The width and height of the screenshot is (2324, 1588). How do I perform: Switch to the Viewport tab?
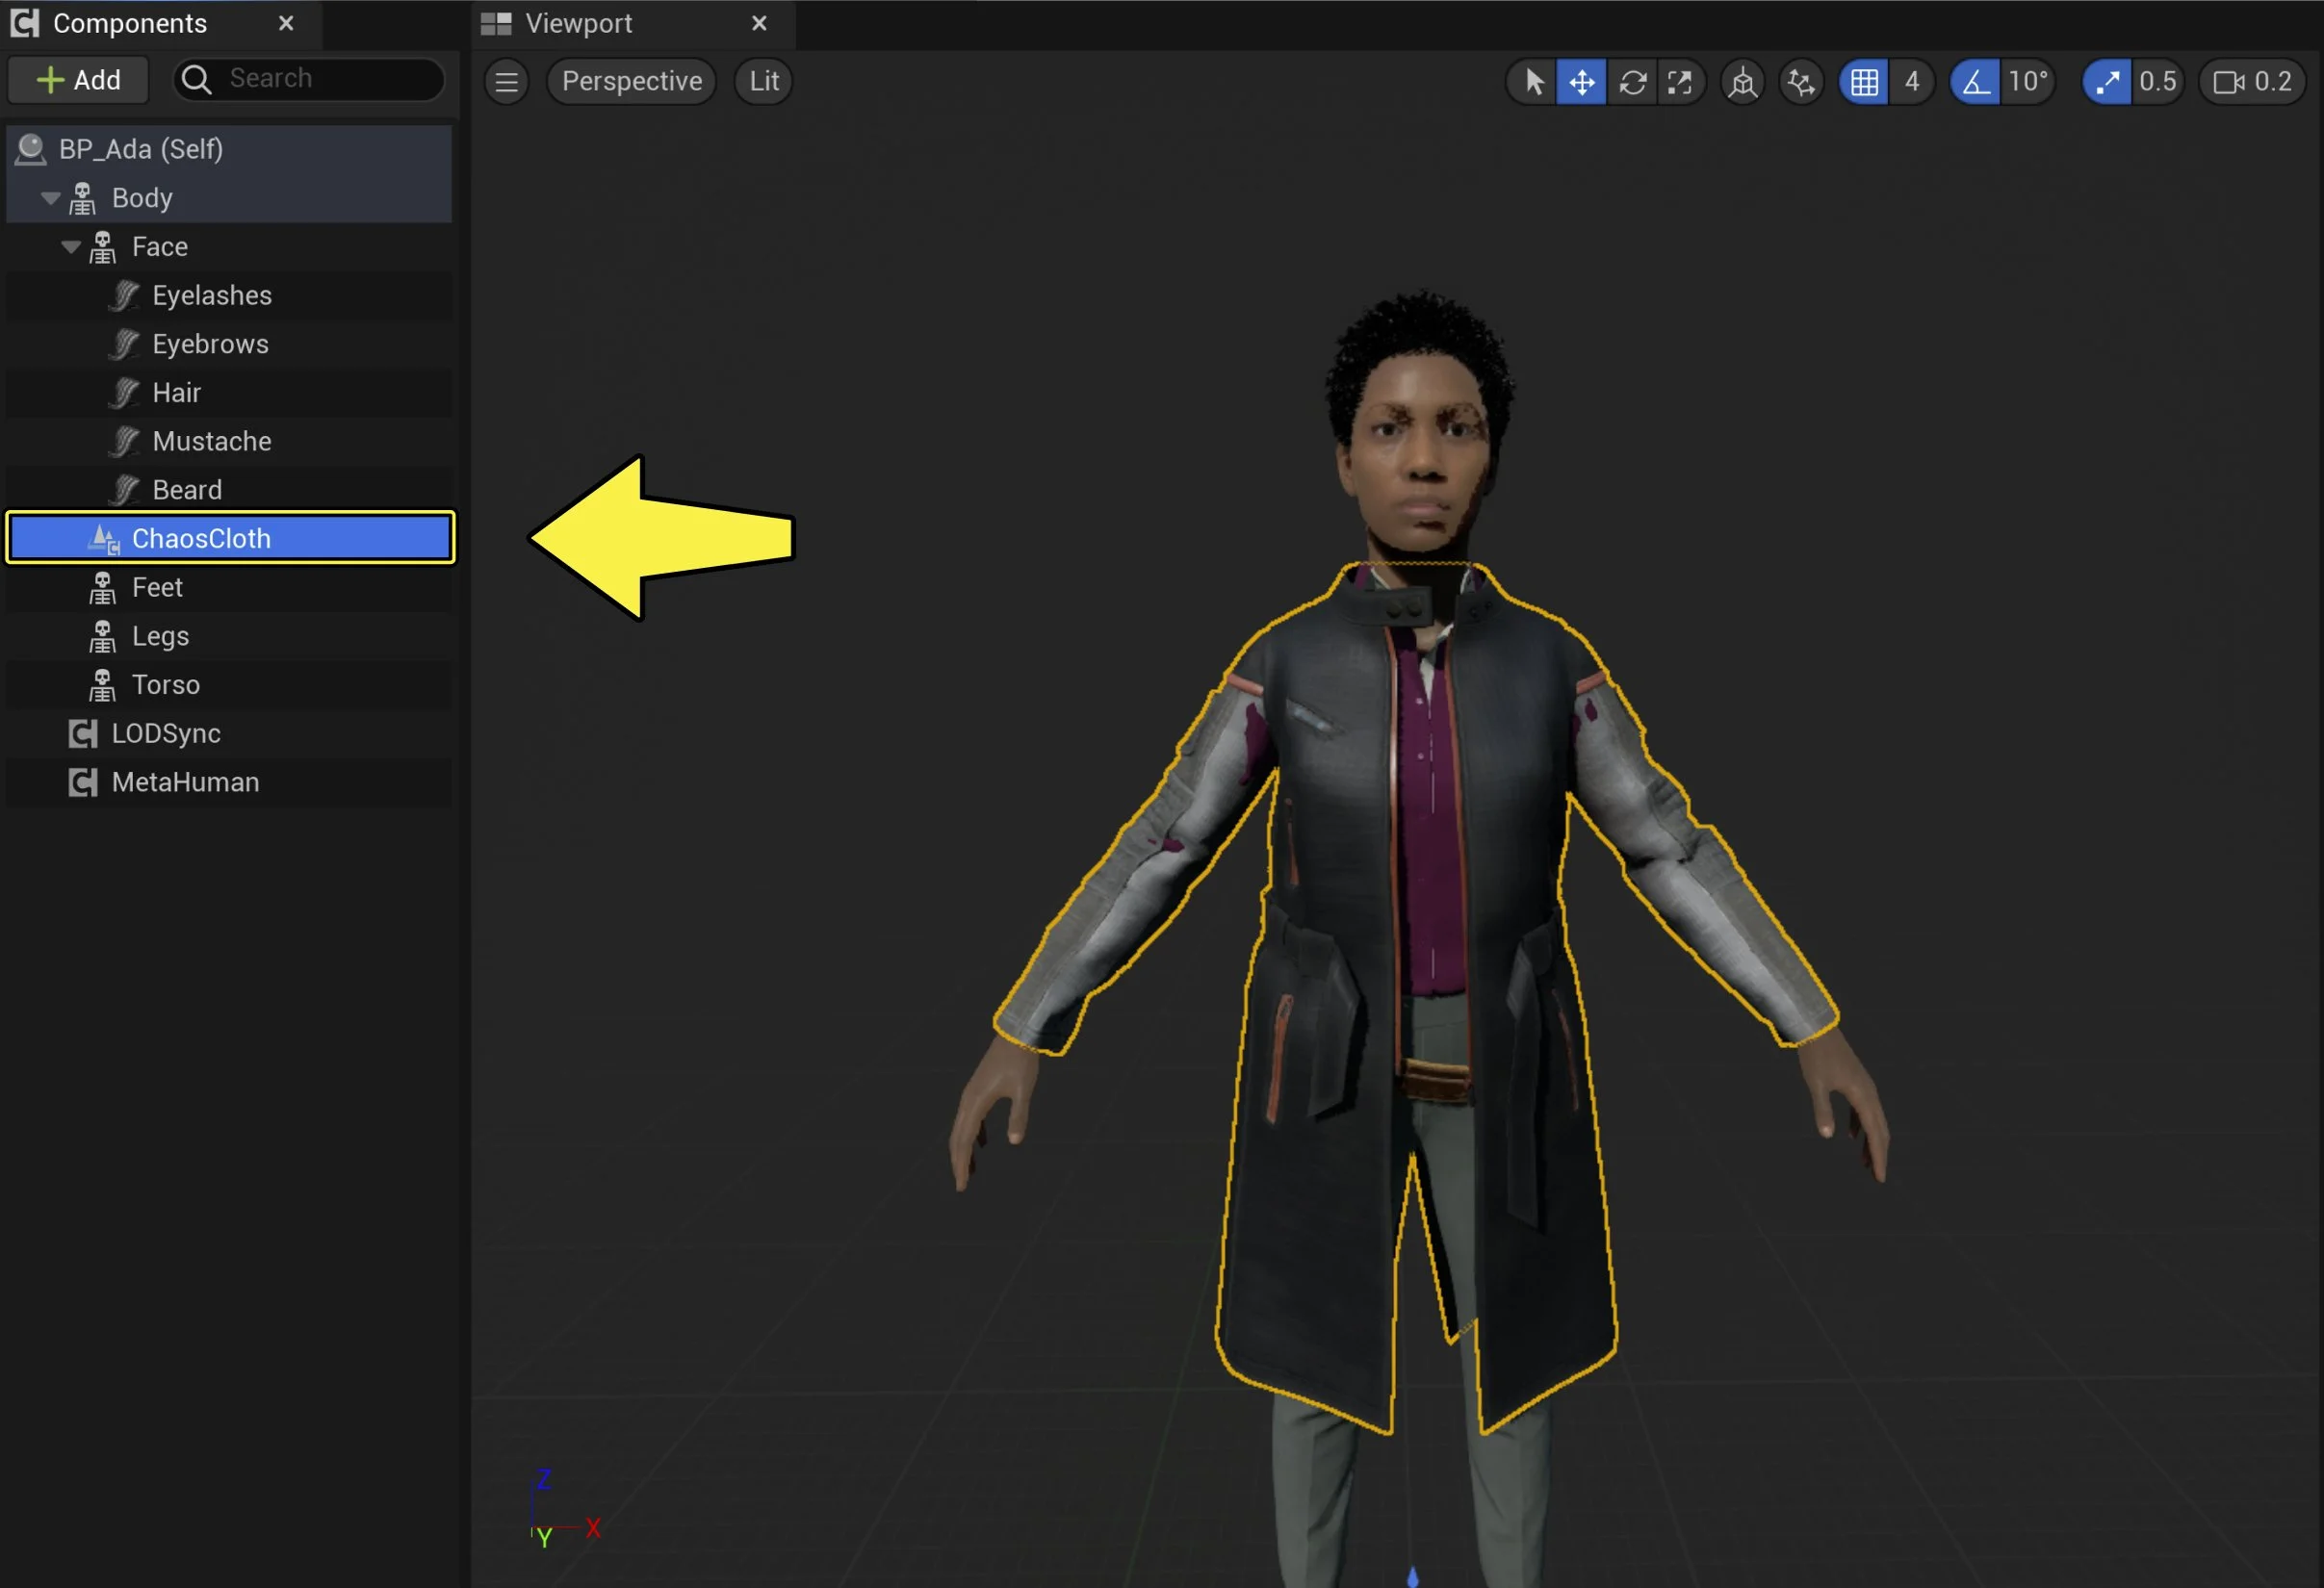(578, 23)
